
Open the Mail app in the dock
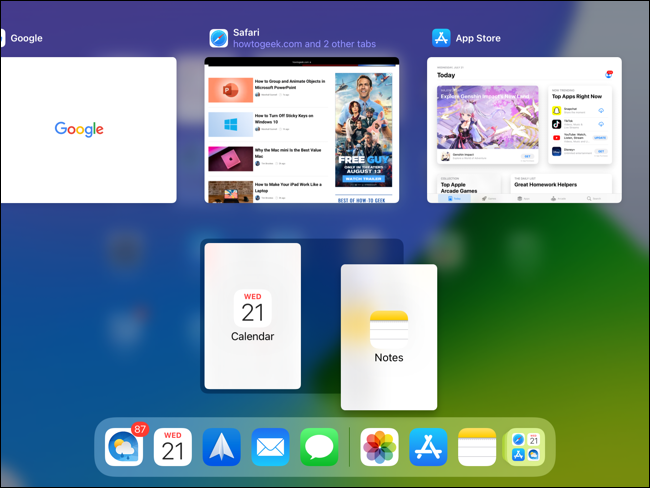point(270,447)
